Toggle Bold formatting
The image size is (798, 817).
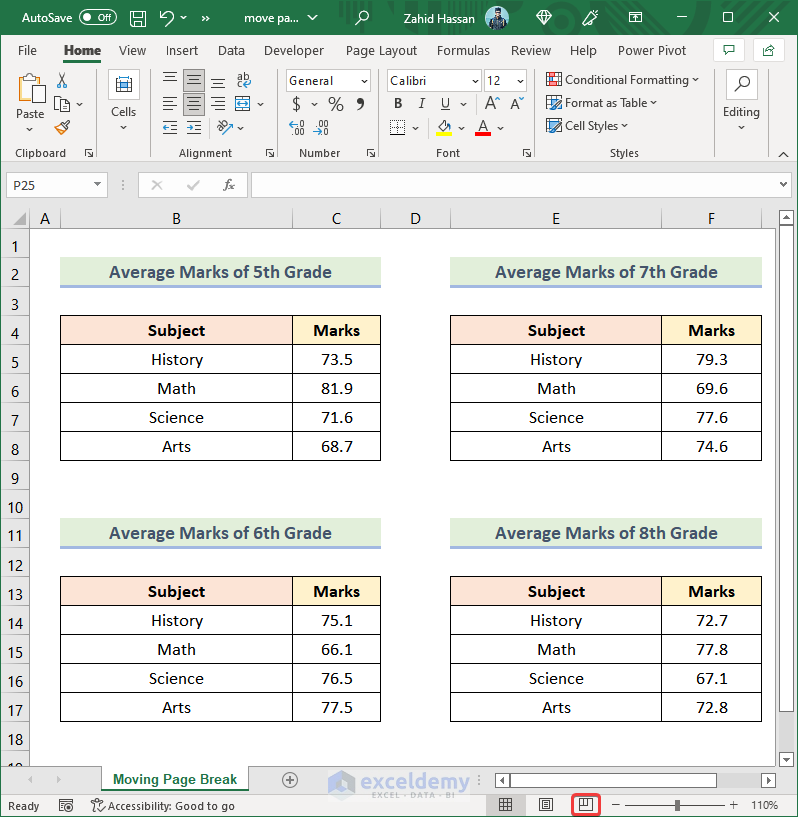(398, 104)
